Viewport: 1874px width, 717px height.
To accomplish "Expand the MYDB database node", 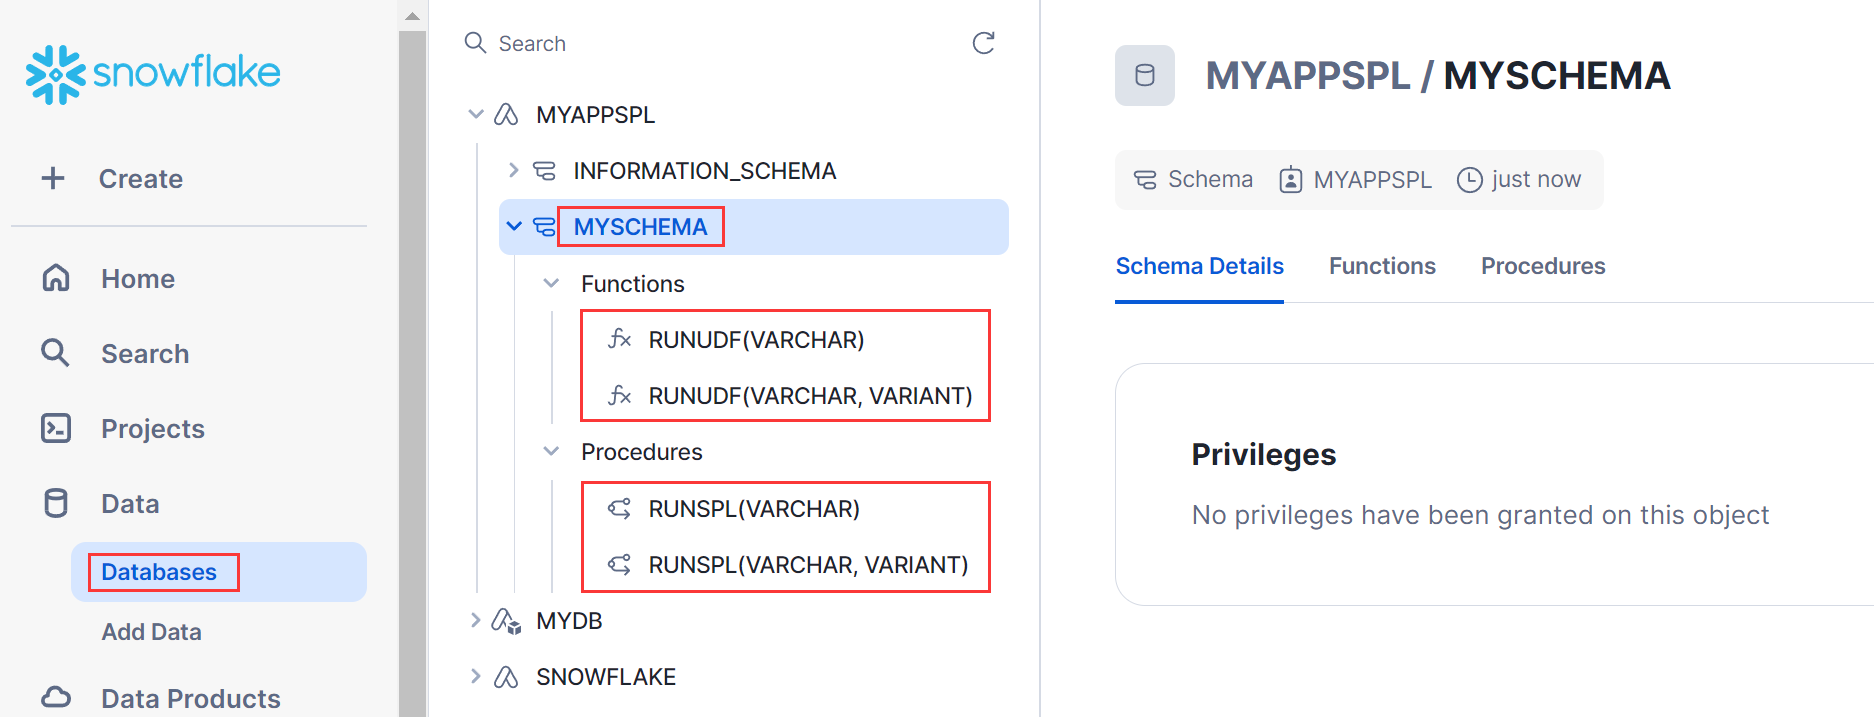I will (x=476, y=620).
